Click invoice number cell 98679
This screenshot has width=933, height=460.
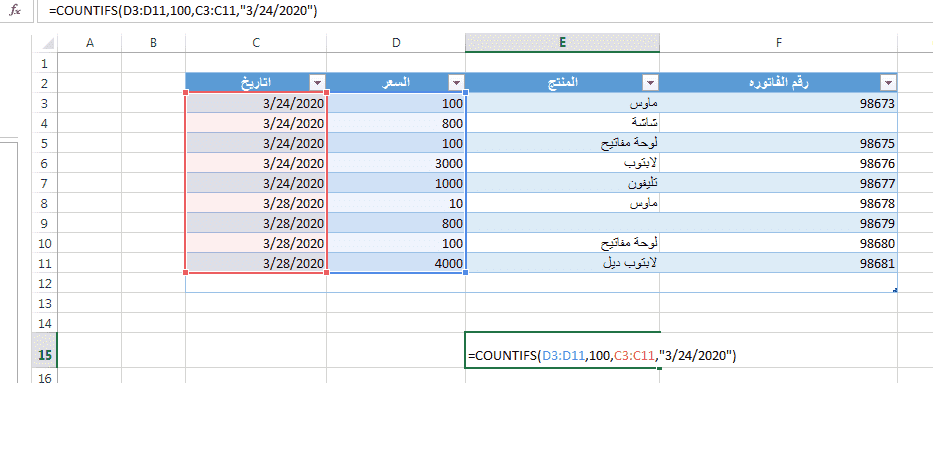(778, 223)
